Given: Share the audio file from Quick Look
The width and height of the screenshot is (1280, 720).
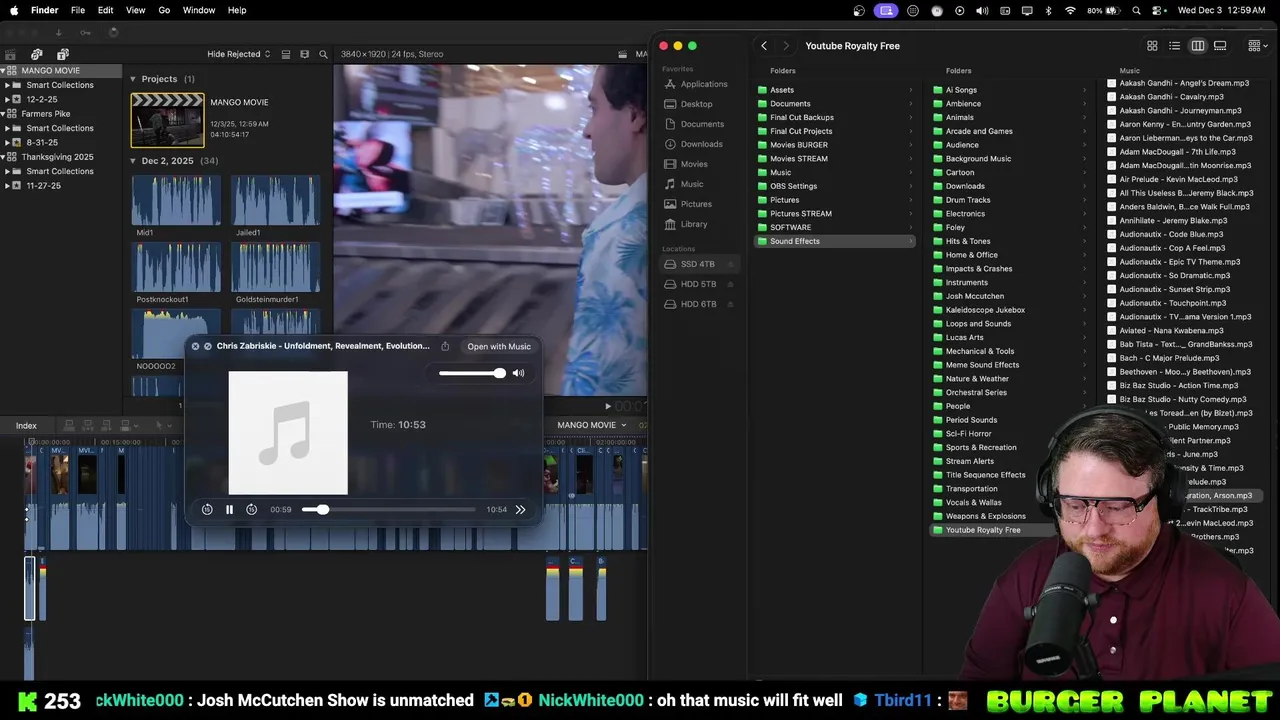Looking at the screenshot, I should coord(445,346).
